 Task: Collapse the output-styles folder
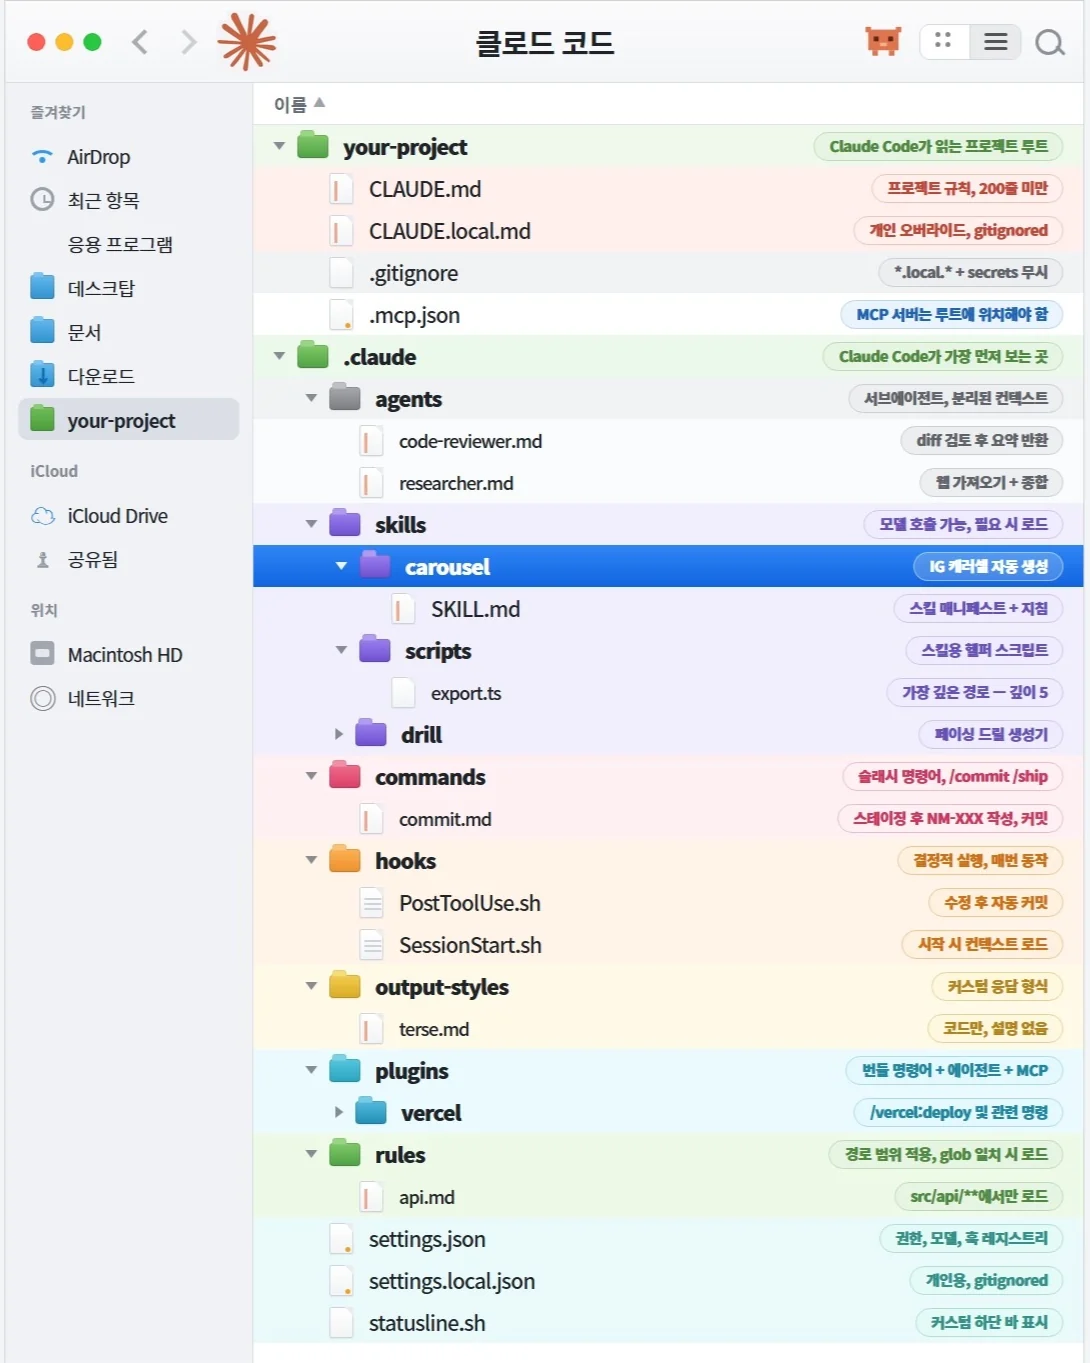(x=311, y=986)
